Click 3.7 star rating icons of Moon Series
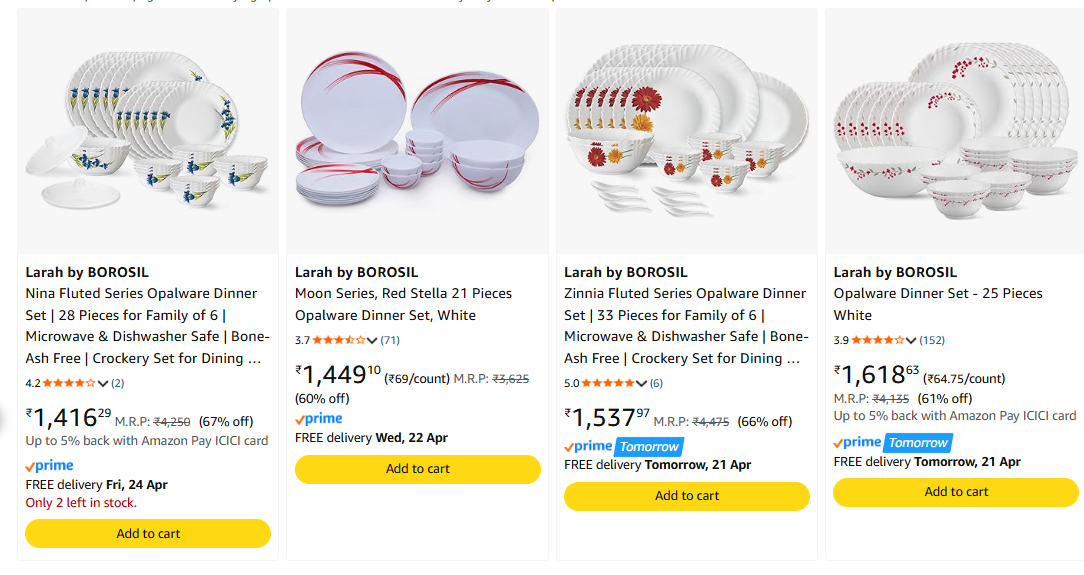The height and width of the screenshot is (575, 1084). tap(338, 340)
